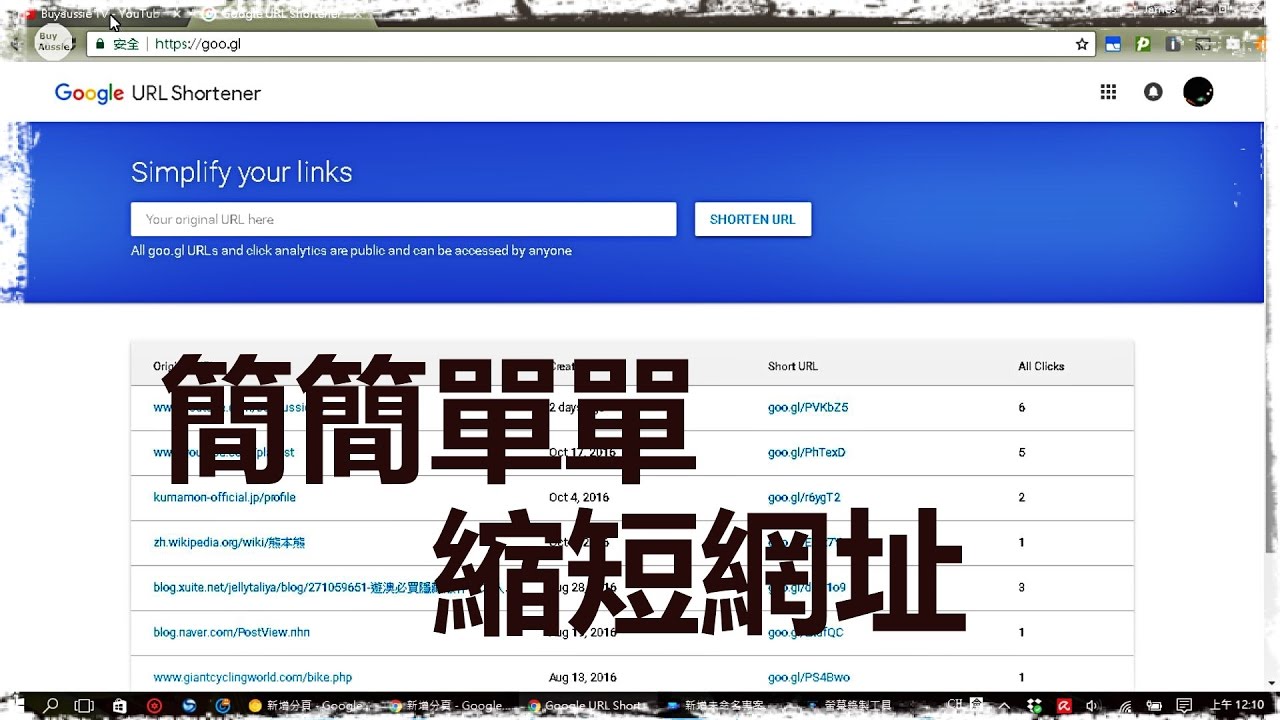Click the 'Your original URL here' field
The height and width of the screenshot is (720, 1280).
pos(403,219)
